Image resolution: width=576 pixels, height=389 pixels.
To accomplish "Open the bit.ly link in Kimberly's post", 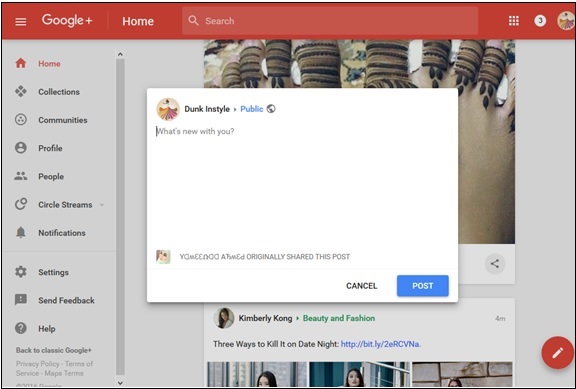I will 381,344.
